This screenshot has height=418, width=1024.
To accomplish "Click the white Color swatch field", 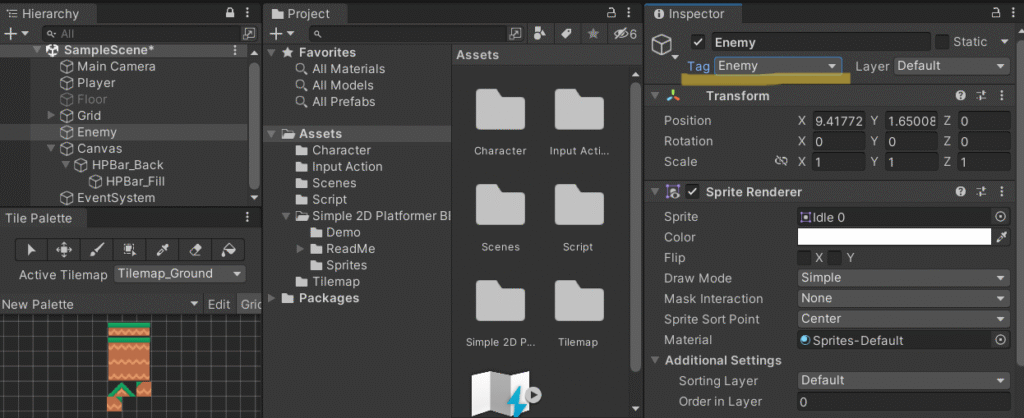I will click(x=893, y=237).
